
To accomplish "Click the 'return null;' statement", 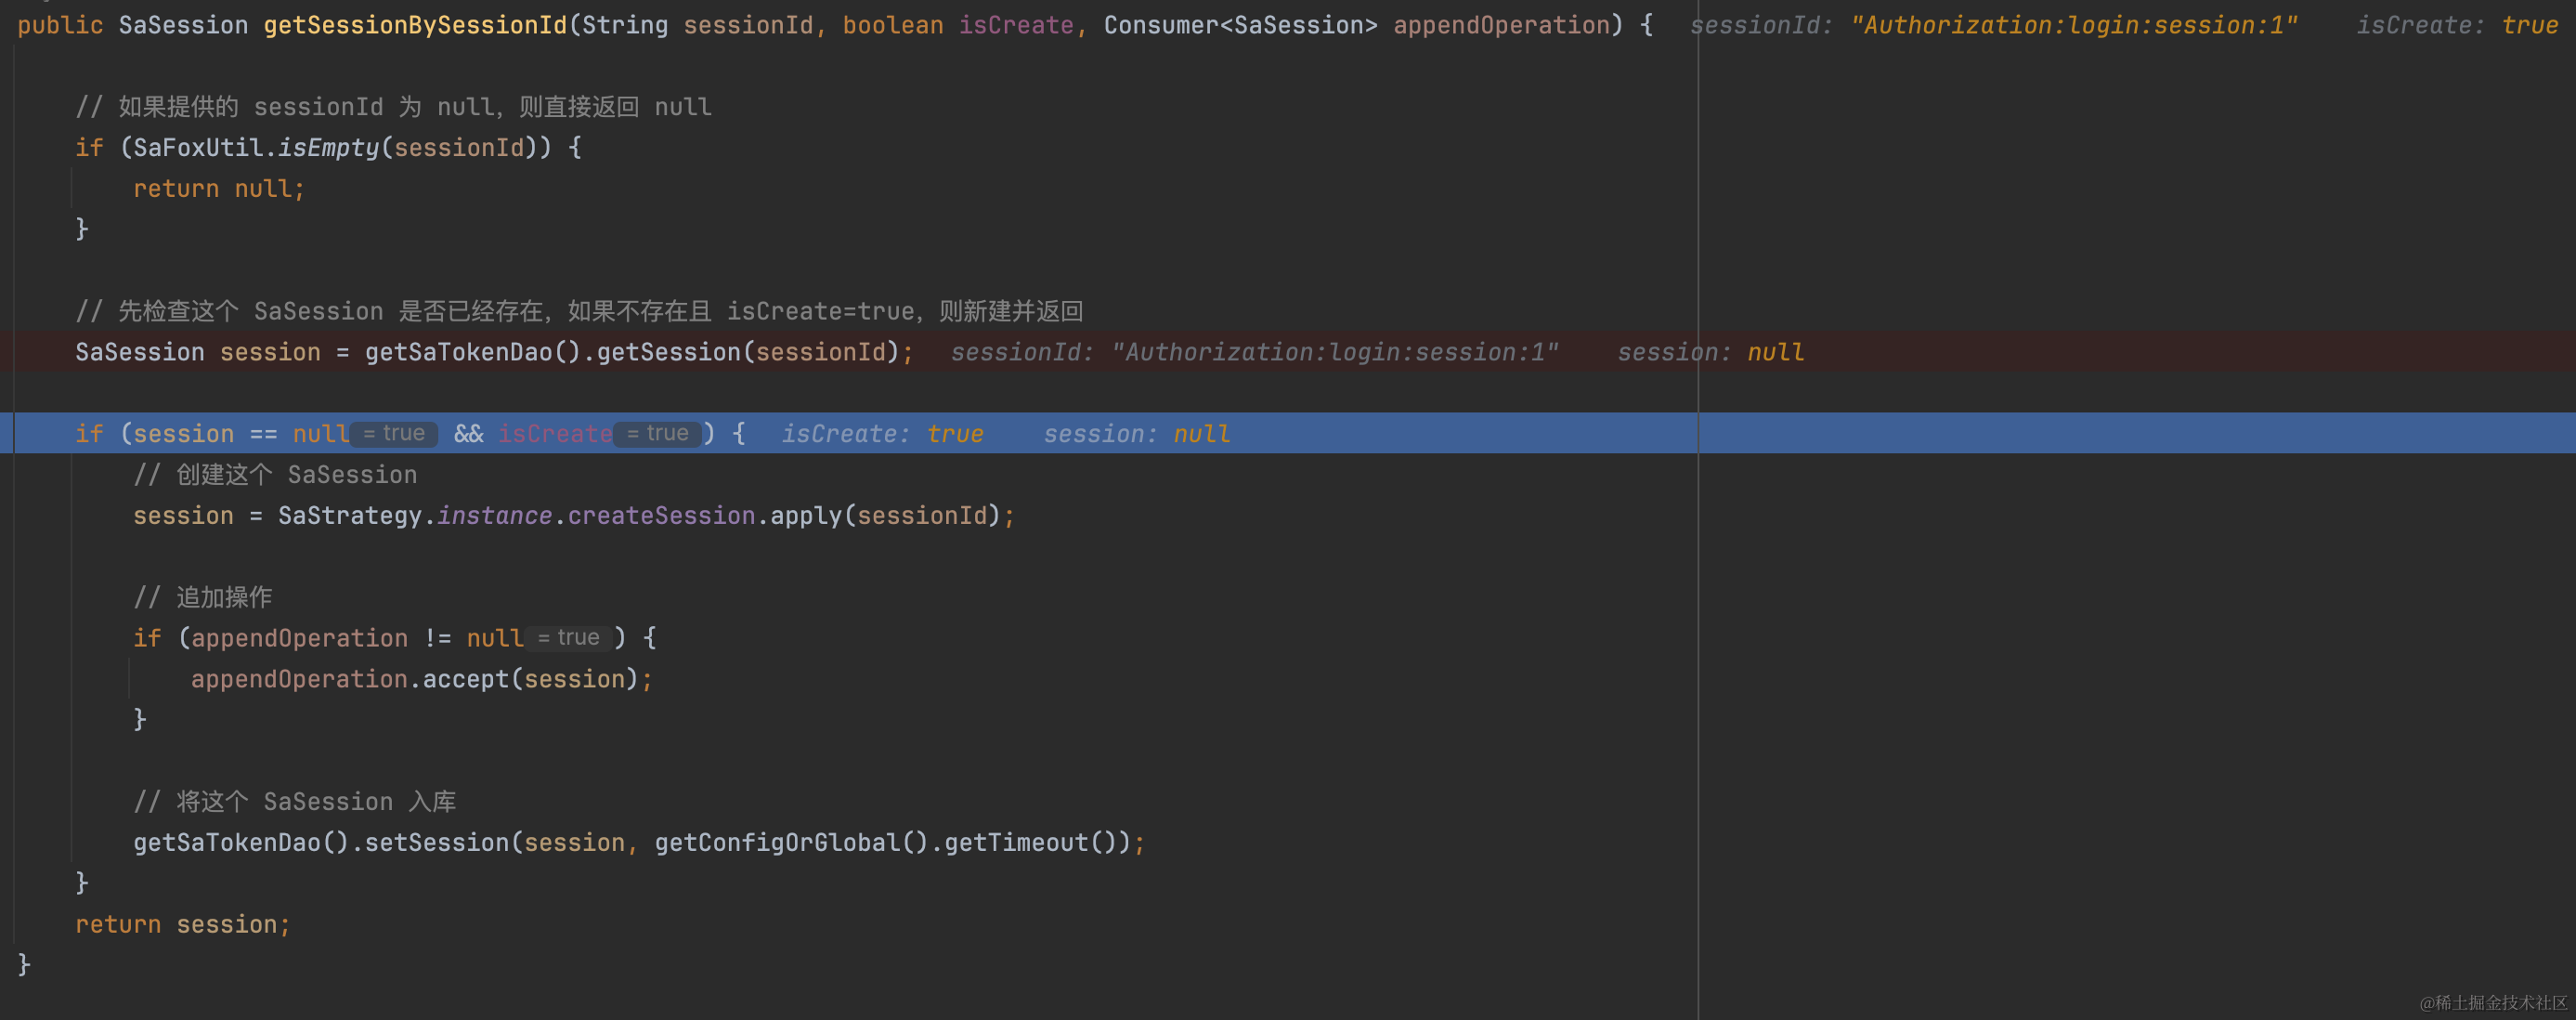I will pos(219,189).
